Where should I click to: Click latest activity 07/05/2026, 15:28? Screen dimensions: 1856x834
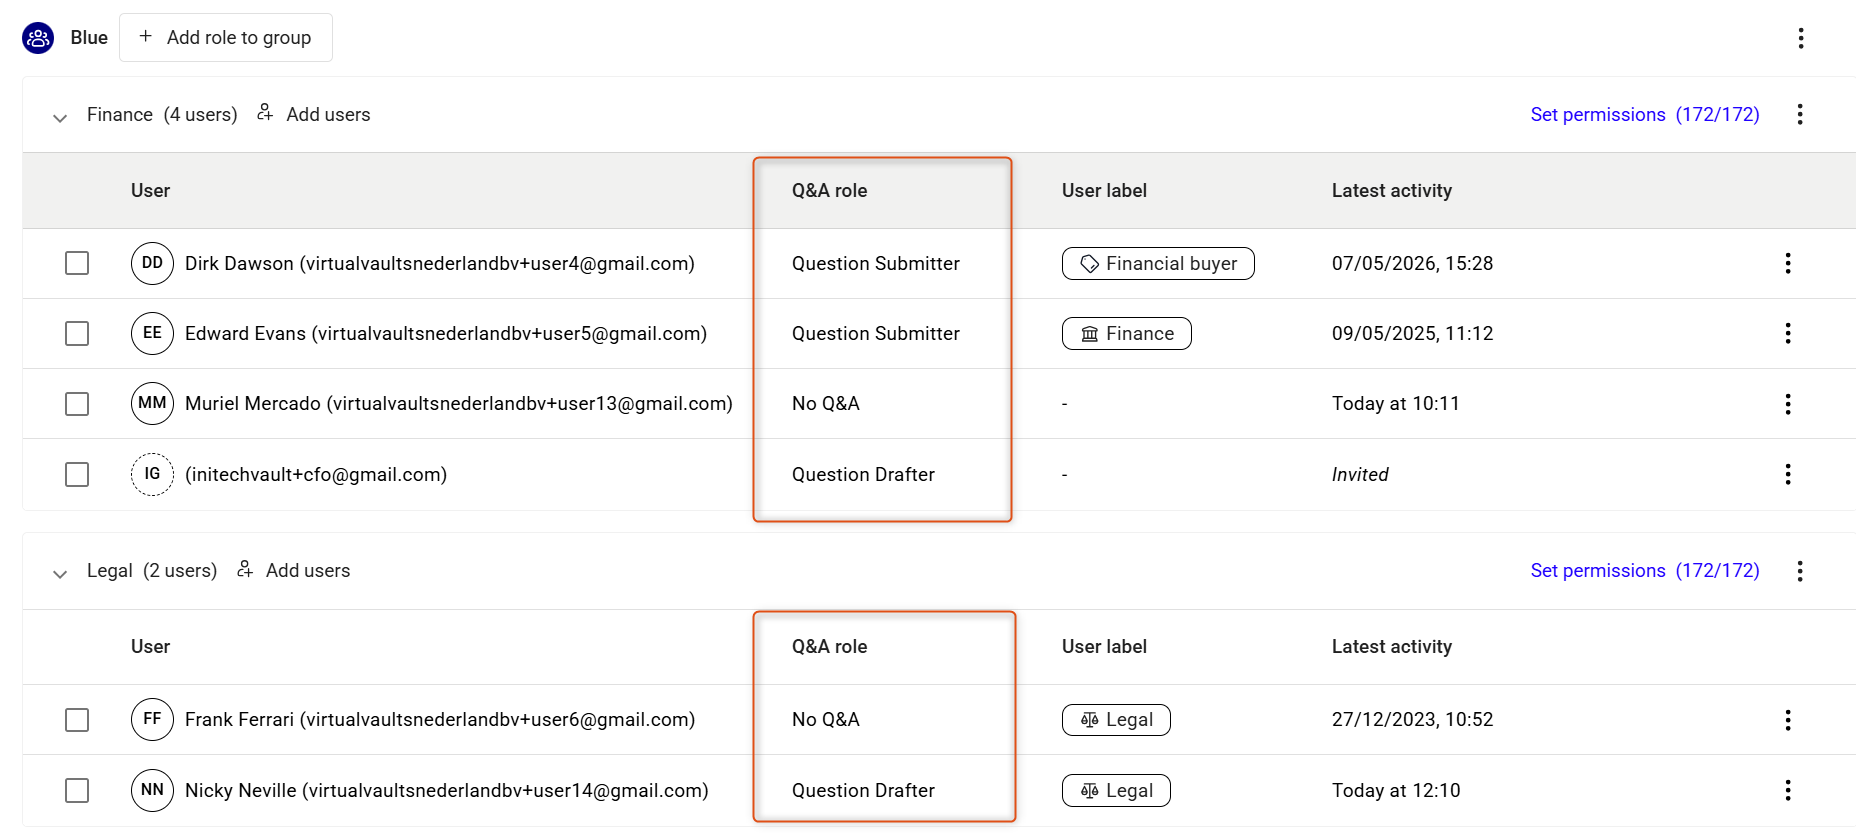[x=1412, y=263]
